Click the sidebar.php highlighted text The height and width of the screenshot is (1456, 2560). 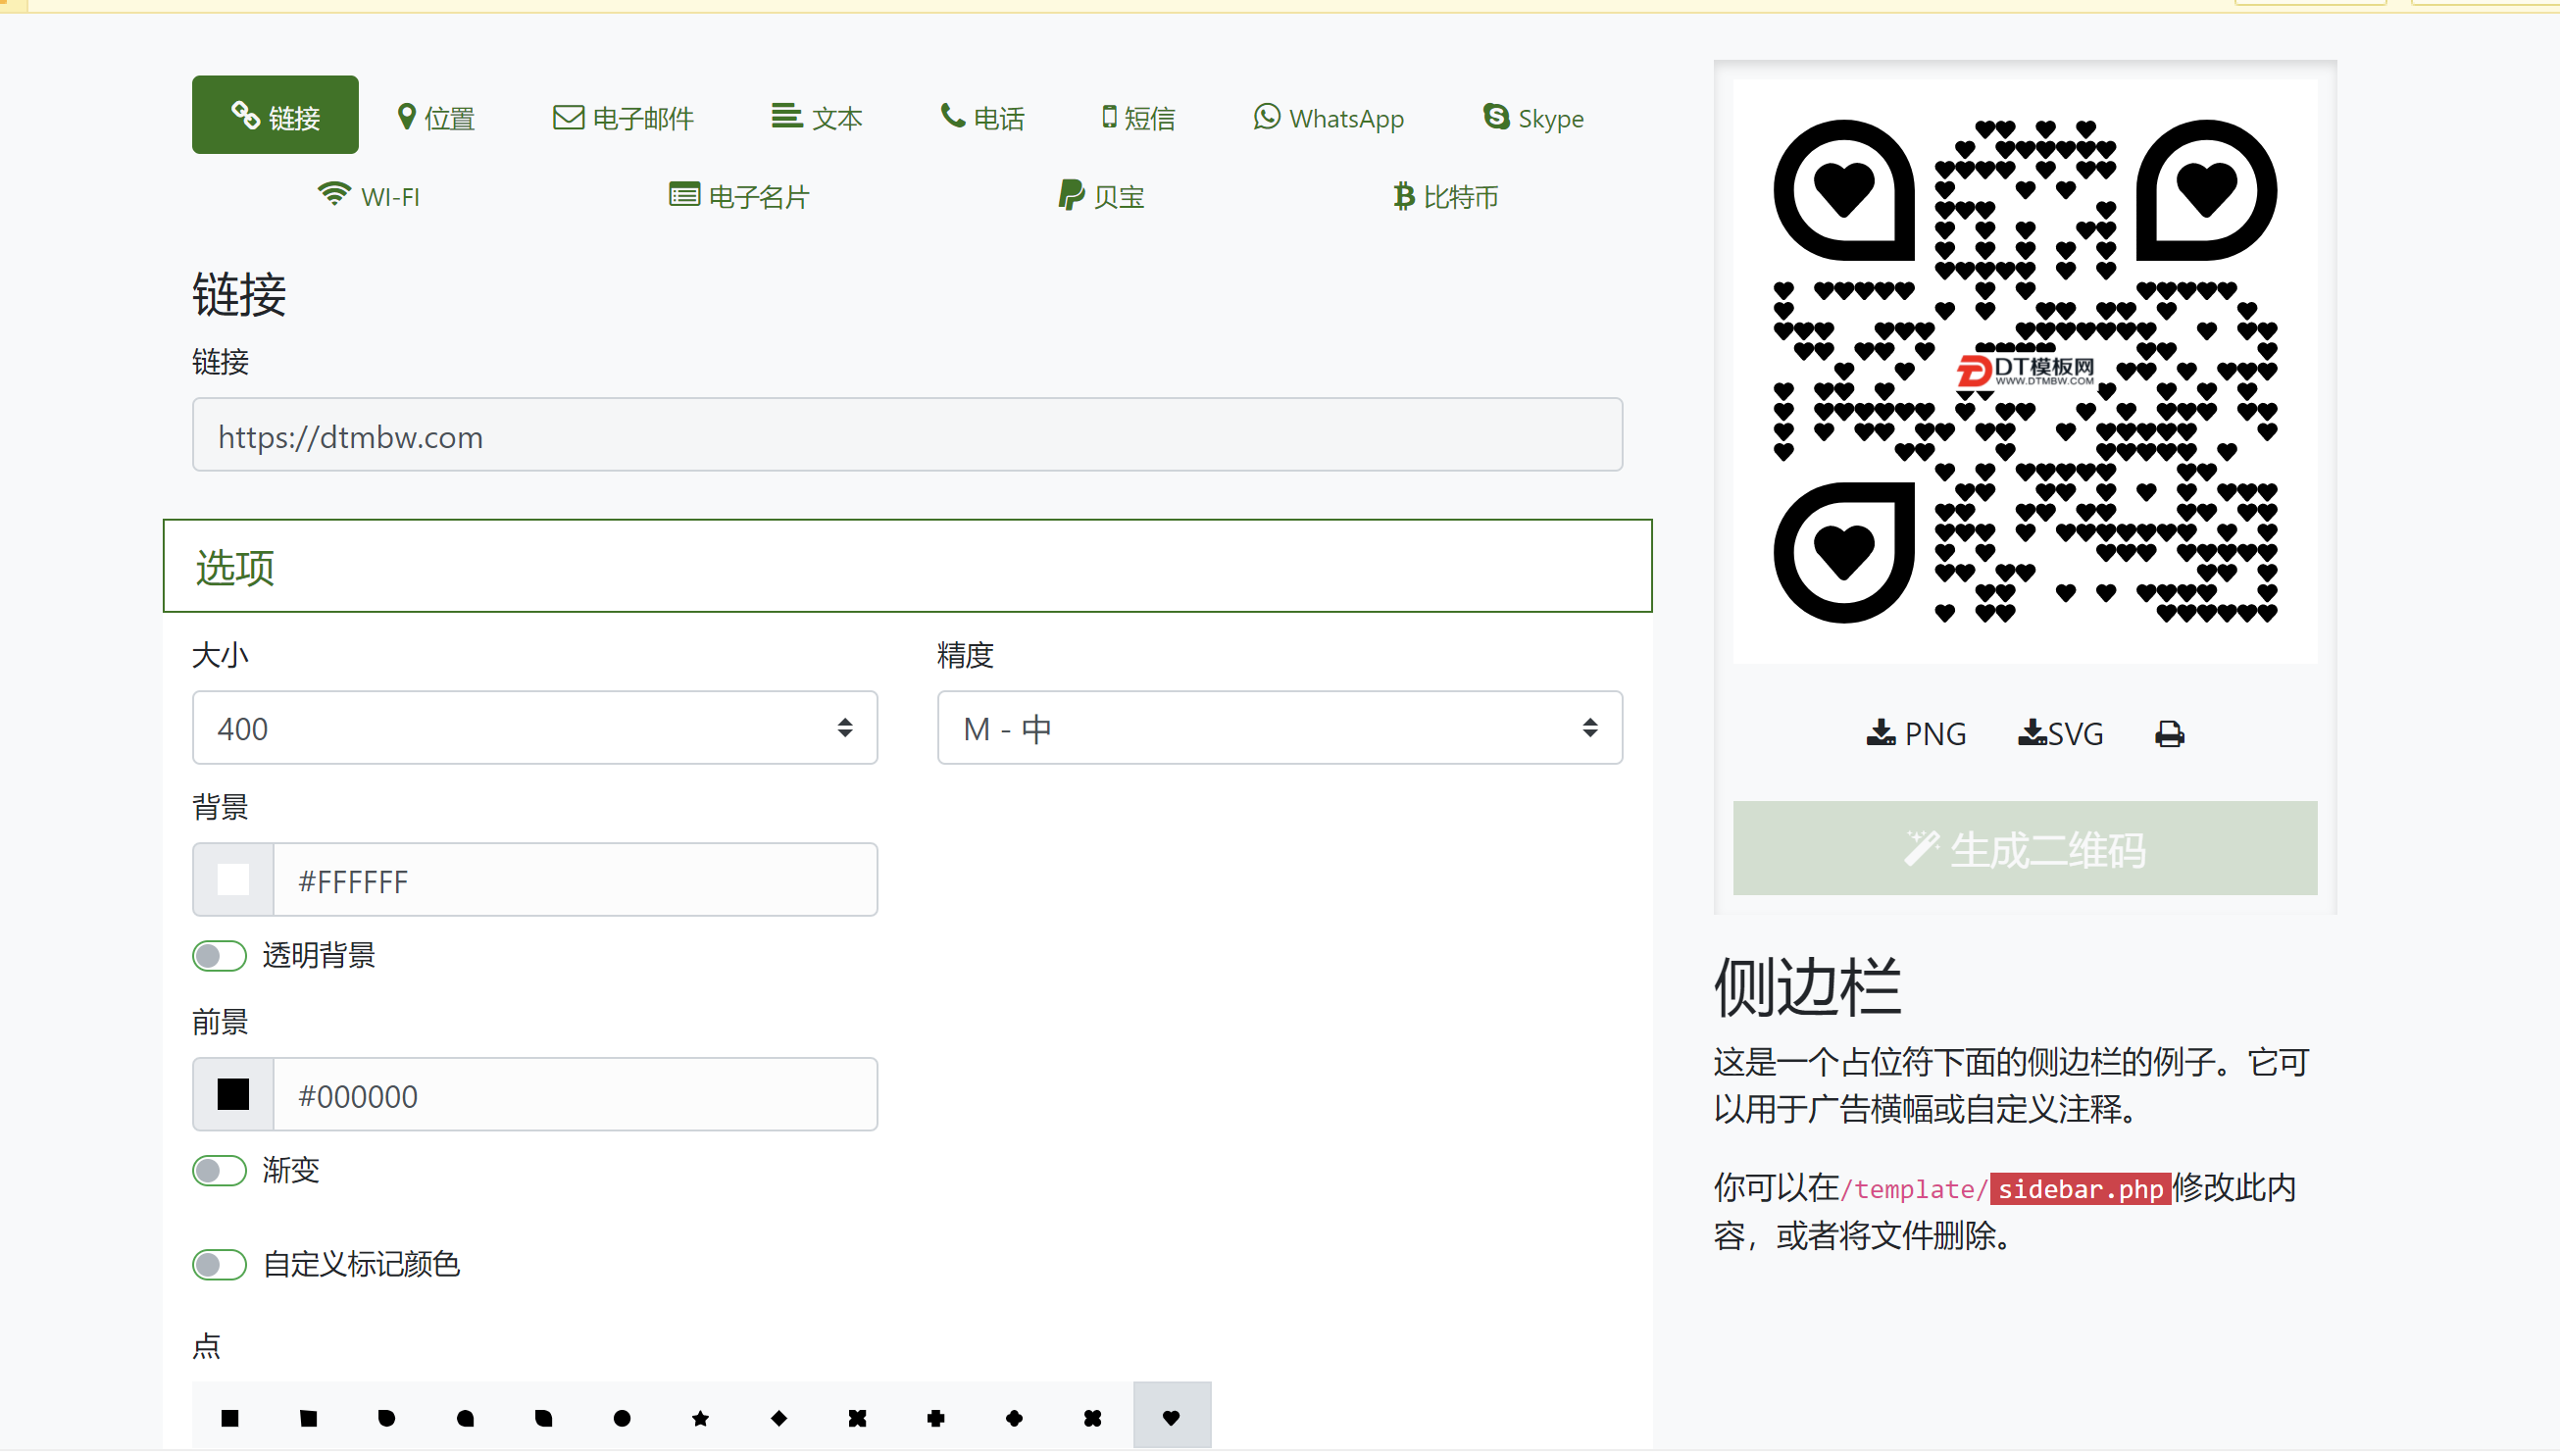pyautogui.click(x=2080, y=1189)
